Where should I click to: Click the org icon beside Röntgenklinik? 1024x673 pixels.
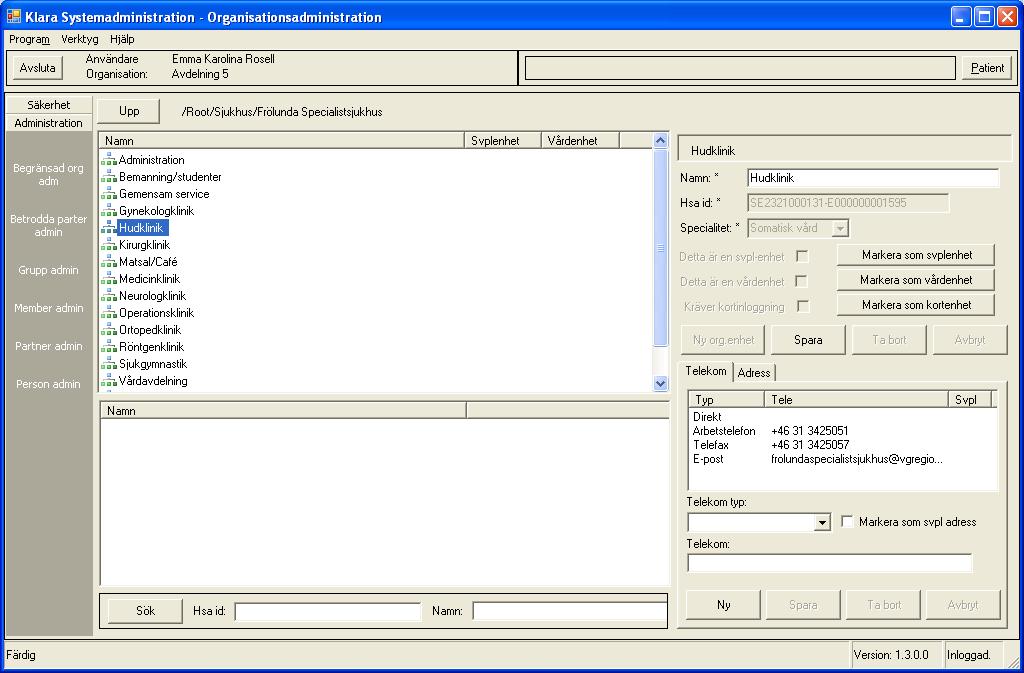pos(108,346)
